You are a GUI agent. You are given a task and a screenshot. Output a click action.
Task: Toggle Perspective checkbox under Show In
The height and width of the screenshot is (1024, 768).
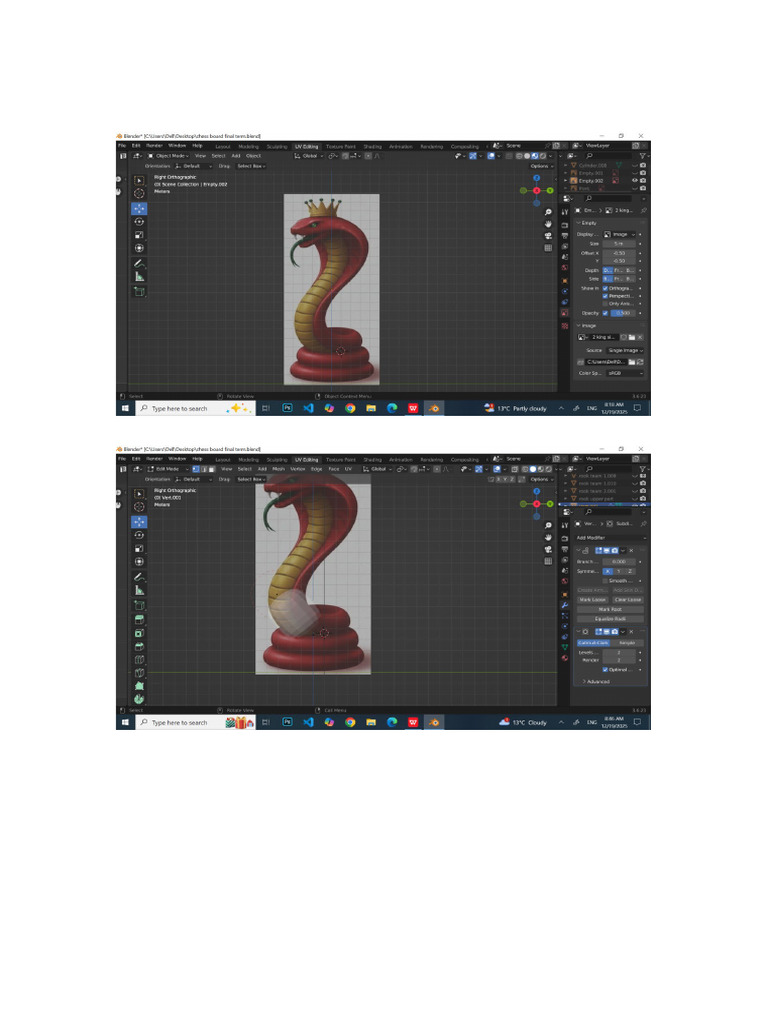tap(605, 296)
